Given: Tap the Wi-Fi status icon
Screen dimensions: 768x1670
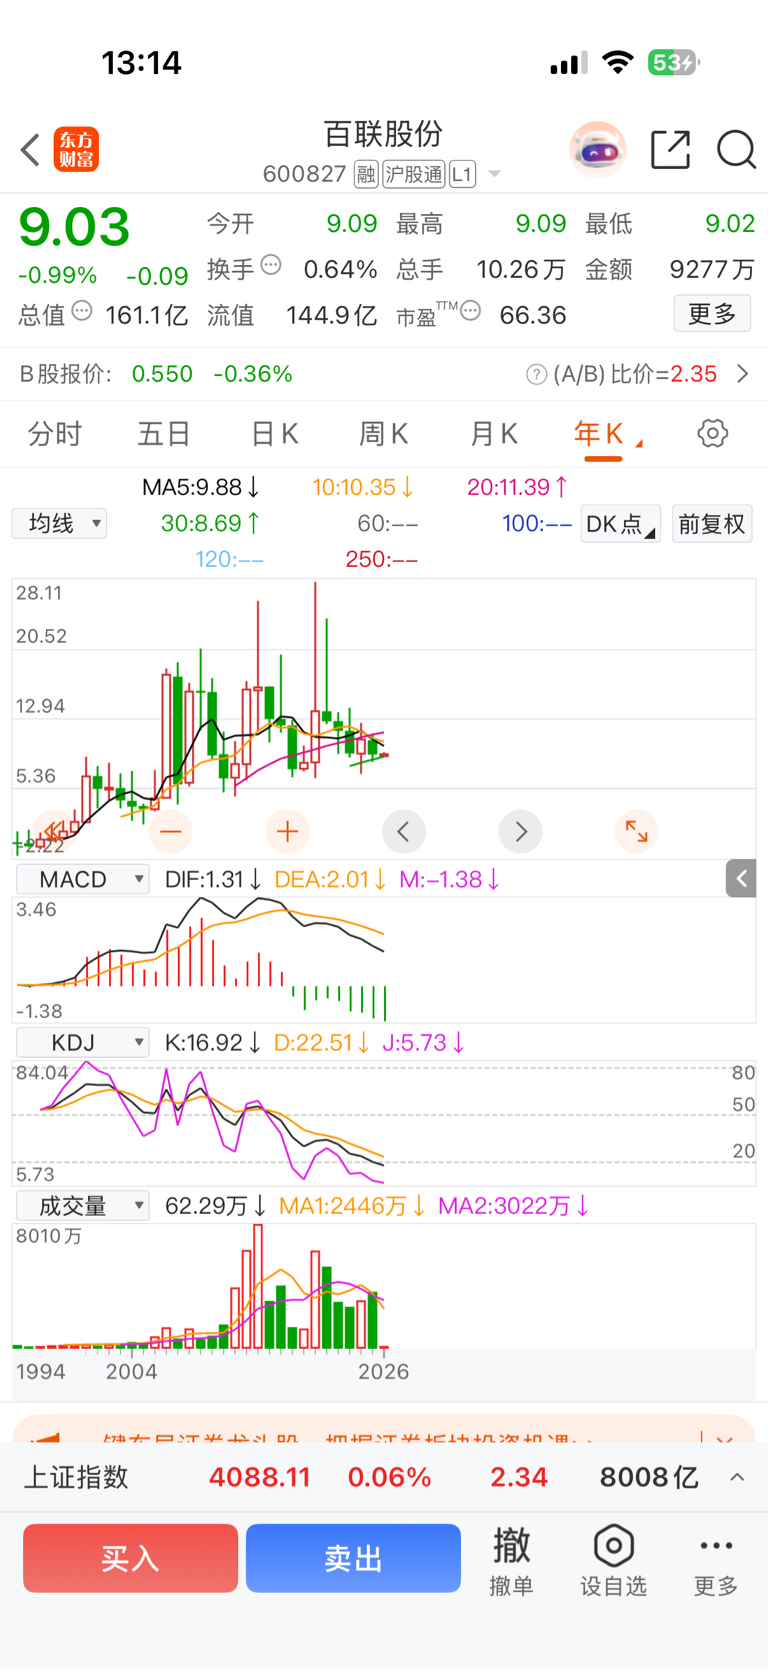Looking at the screenshot, I should pyautogui.click(x=618, y=63).
